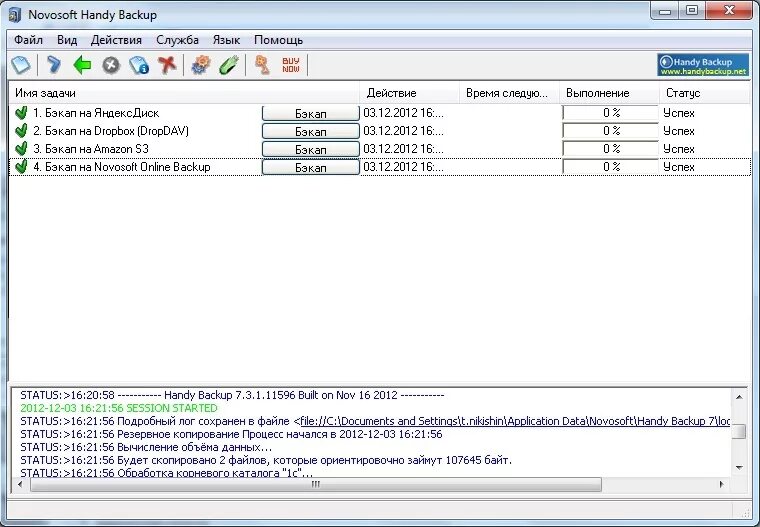This screenshot has width=760, height=527.
Task: Open task properties document-info icon
Action: tap(139, 65)
